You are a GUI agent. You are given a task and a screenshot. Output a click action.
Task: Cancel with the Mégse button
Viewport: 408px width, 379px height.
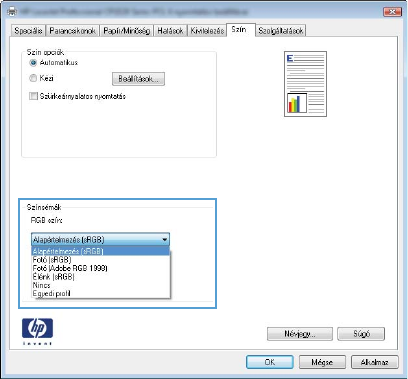(x=322, y=362)
